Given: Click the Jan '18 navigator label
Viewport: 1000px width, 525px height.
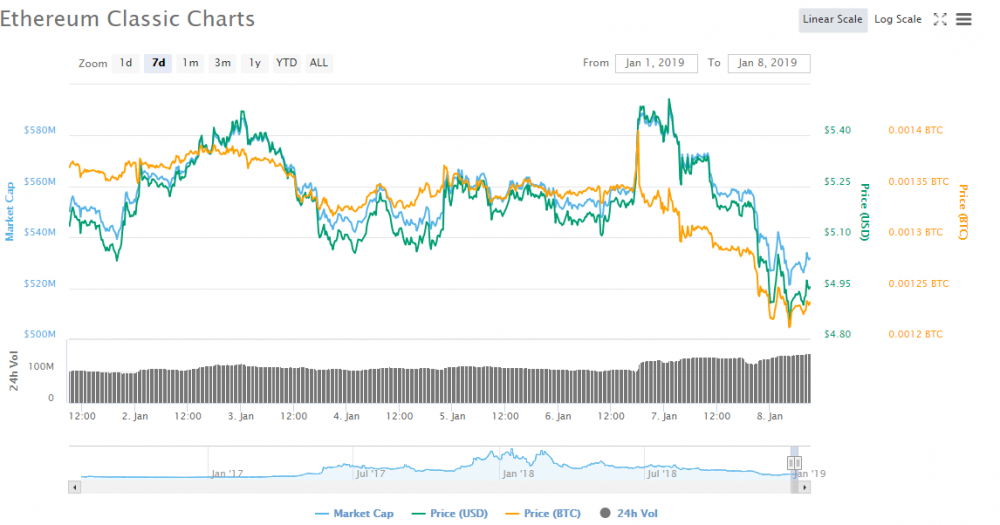Looking at the screenshot, I should click(518, 474).
